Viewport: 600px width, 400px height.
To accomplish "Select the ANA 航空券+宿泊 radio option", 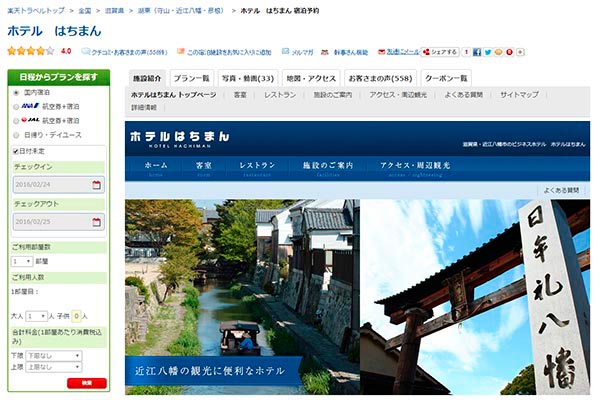I will [16, 106].
